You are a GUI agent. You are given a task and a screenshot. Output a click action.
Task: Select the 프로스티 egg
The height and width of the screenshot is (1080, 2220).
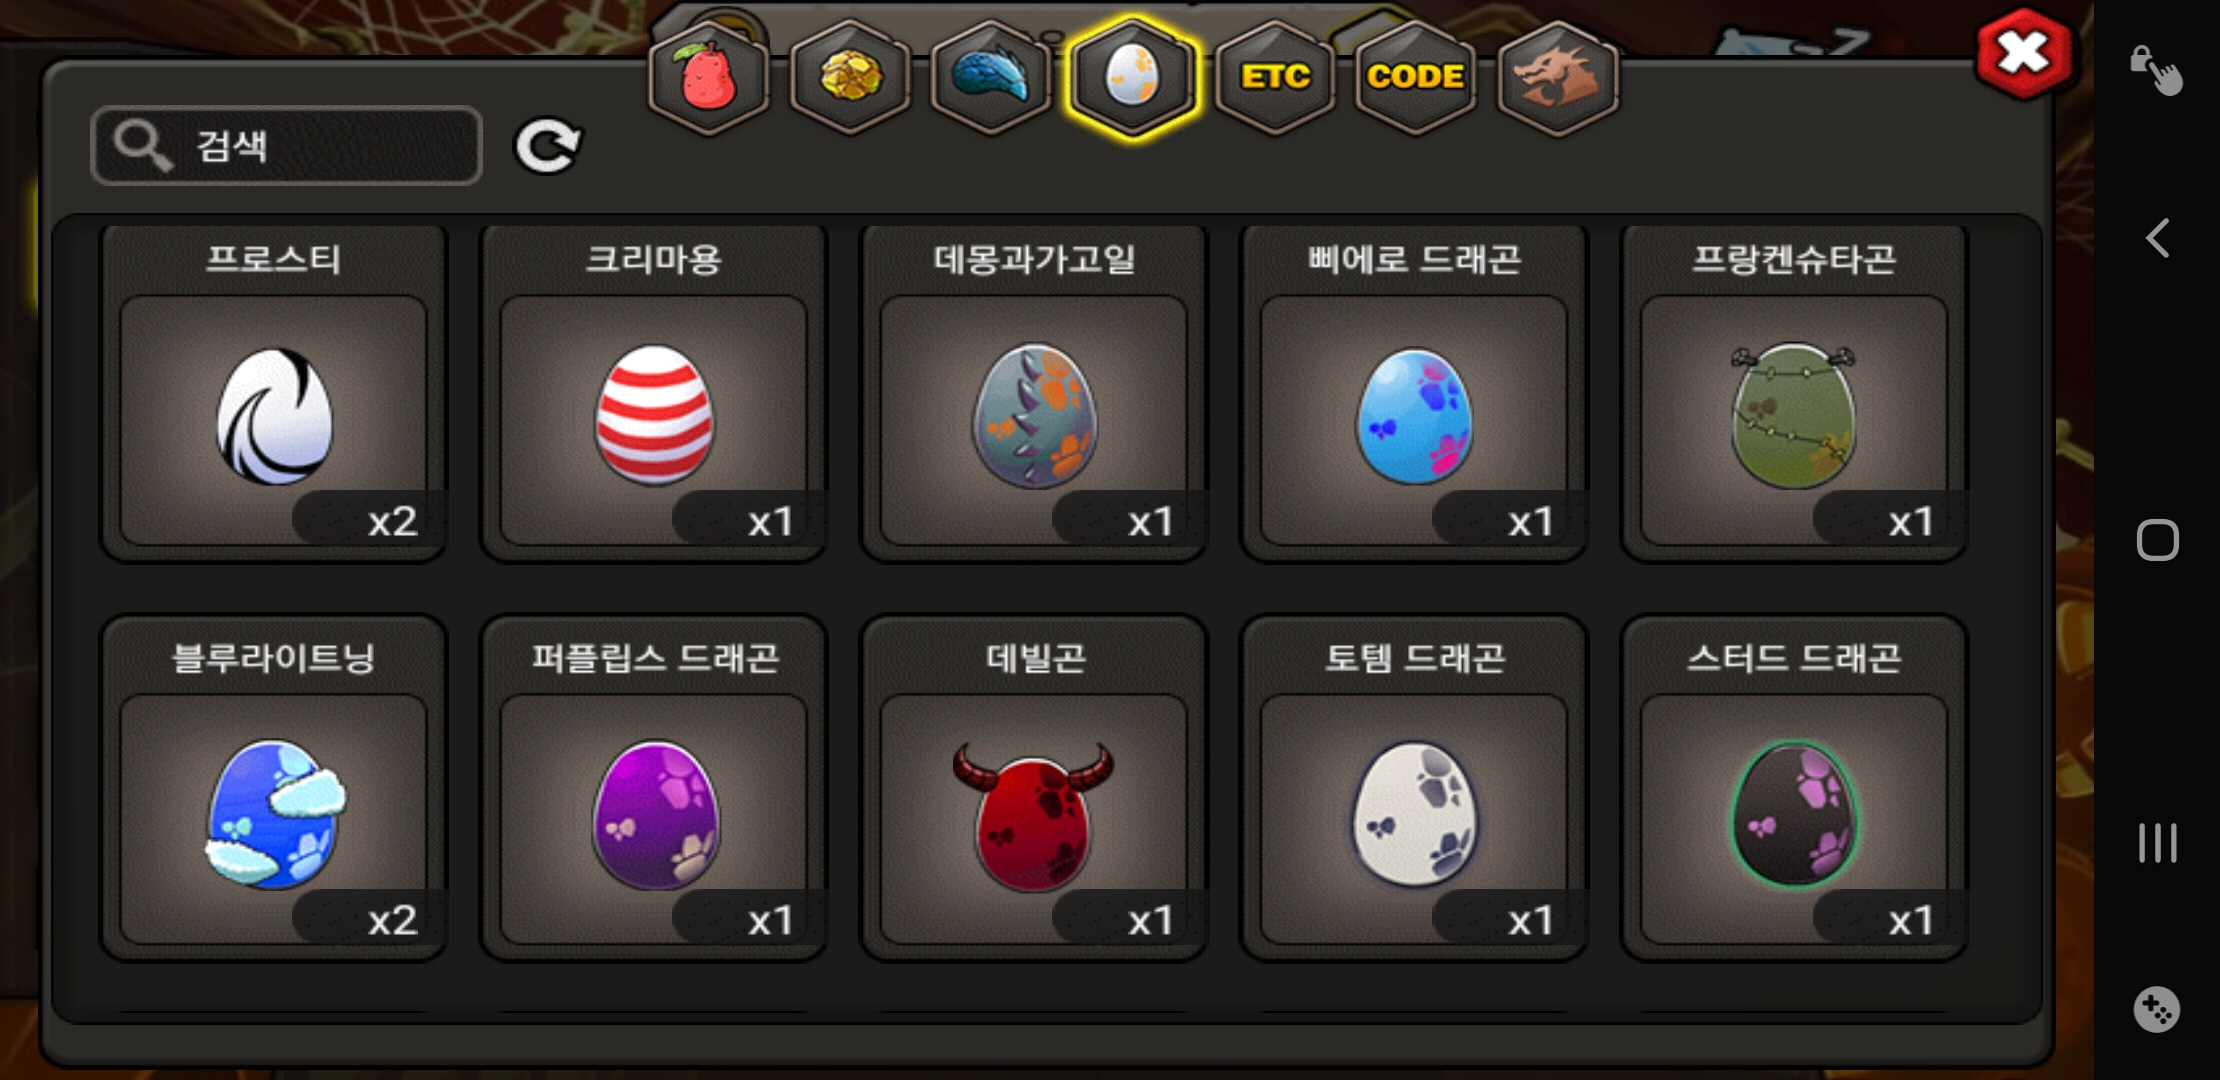[274, 392]
